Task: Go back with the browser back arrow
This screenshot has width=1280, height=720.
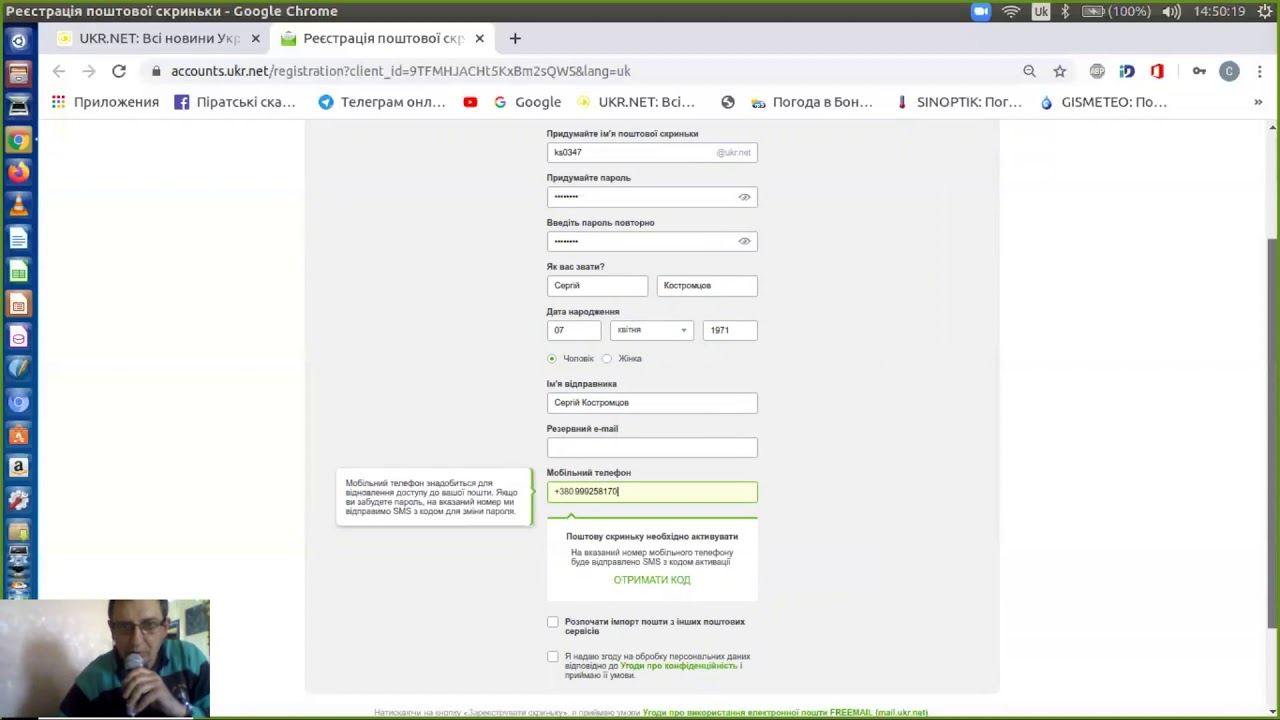Action: tap(59, 71)
